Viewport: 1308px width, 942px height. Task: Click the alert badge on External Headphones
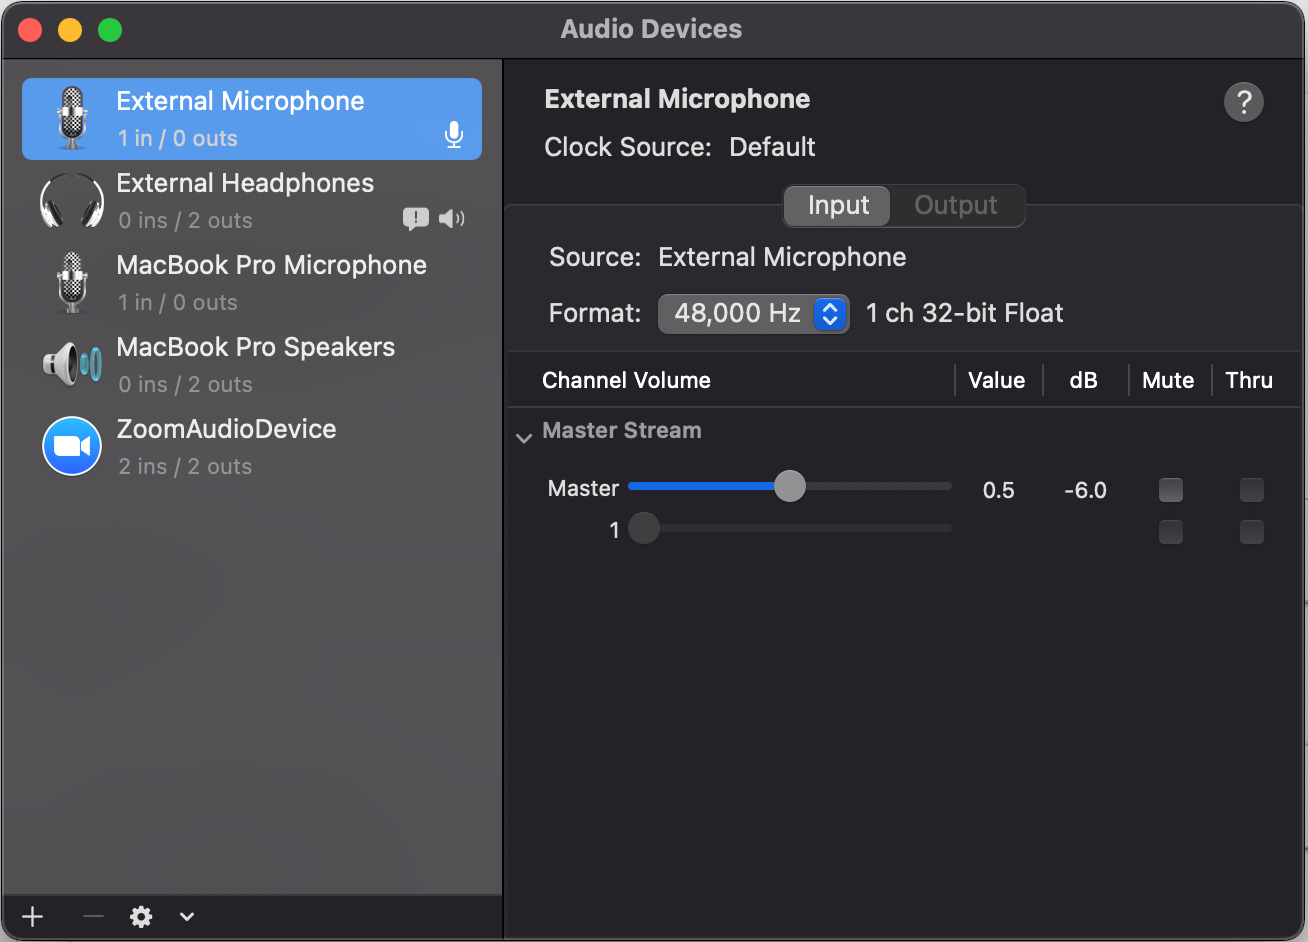pyautogui.click(x=415, y=219)
